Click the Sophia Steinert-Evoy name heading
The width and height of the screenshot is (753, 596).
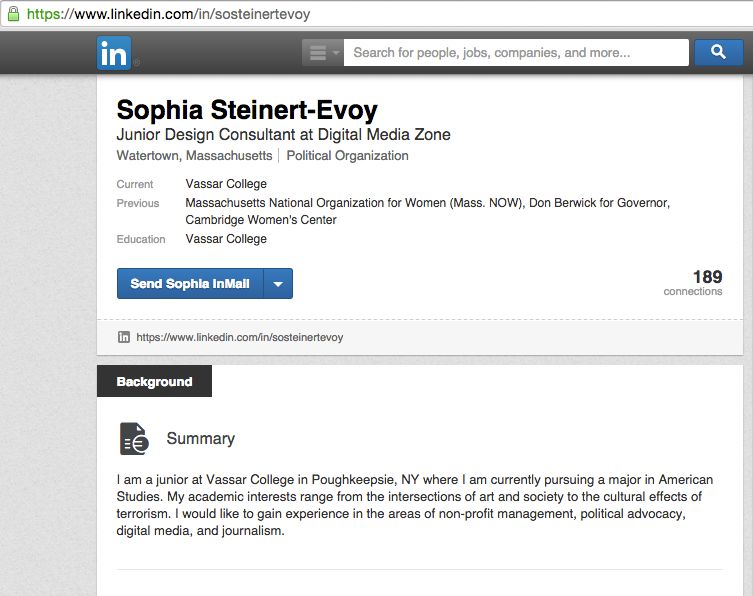pyautogui.click(x=247, y=110)
